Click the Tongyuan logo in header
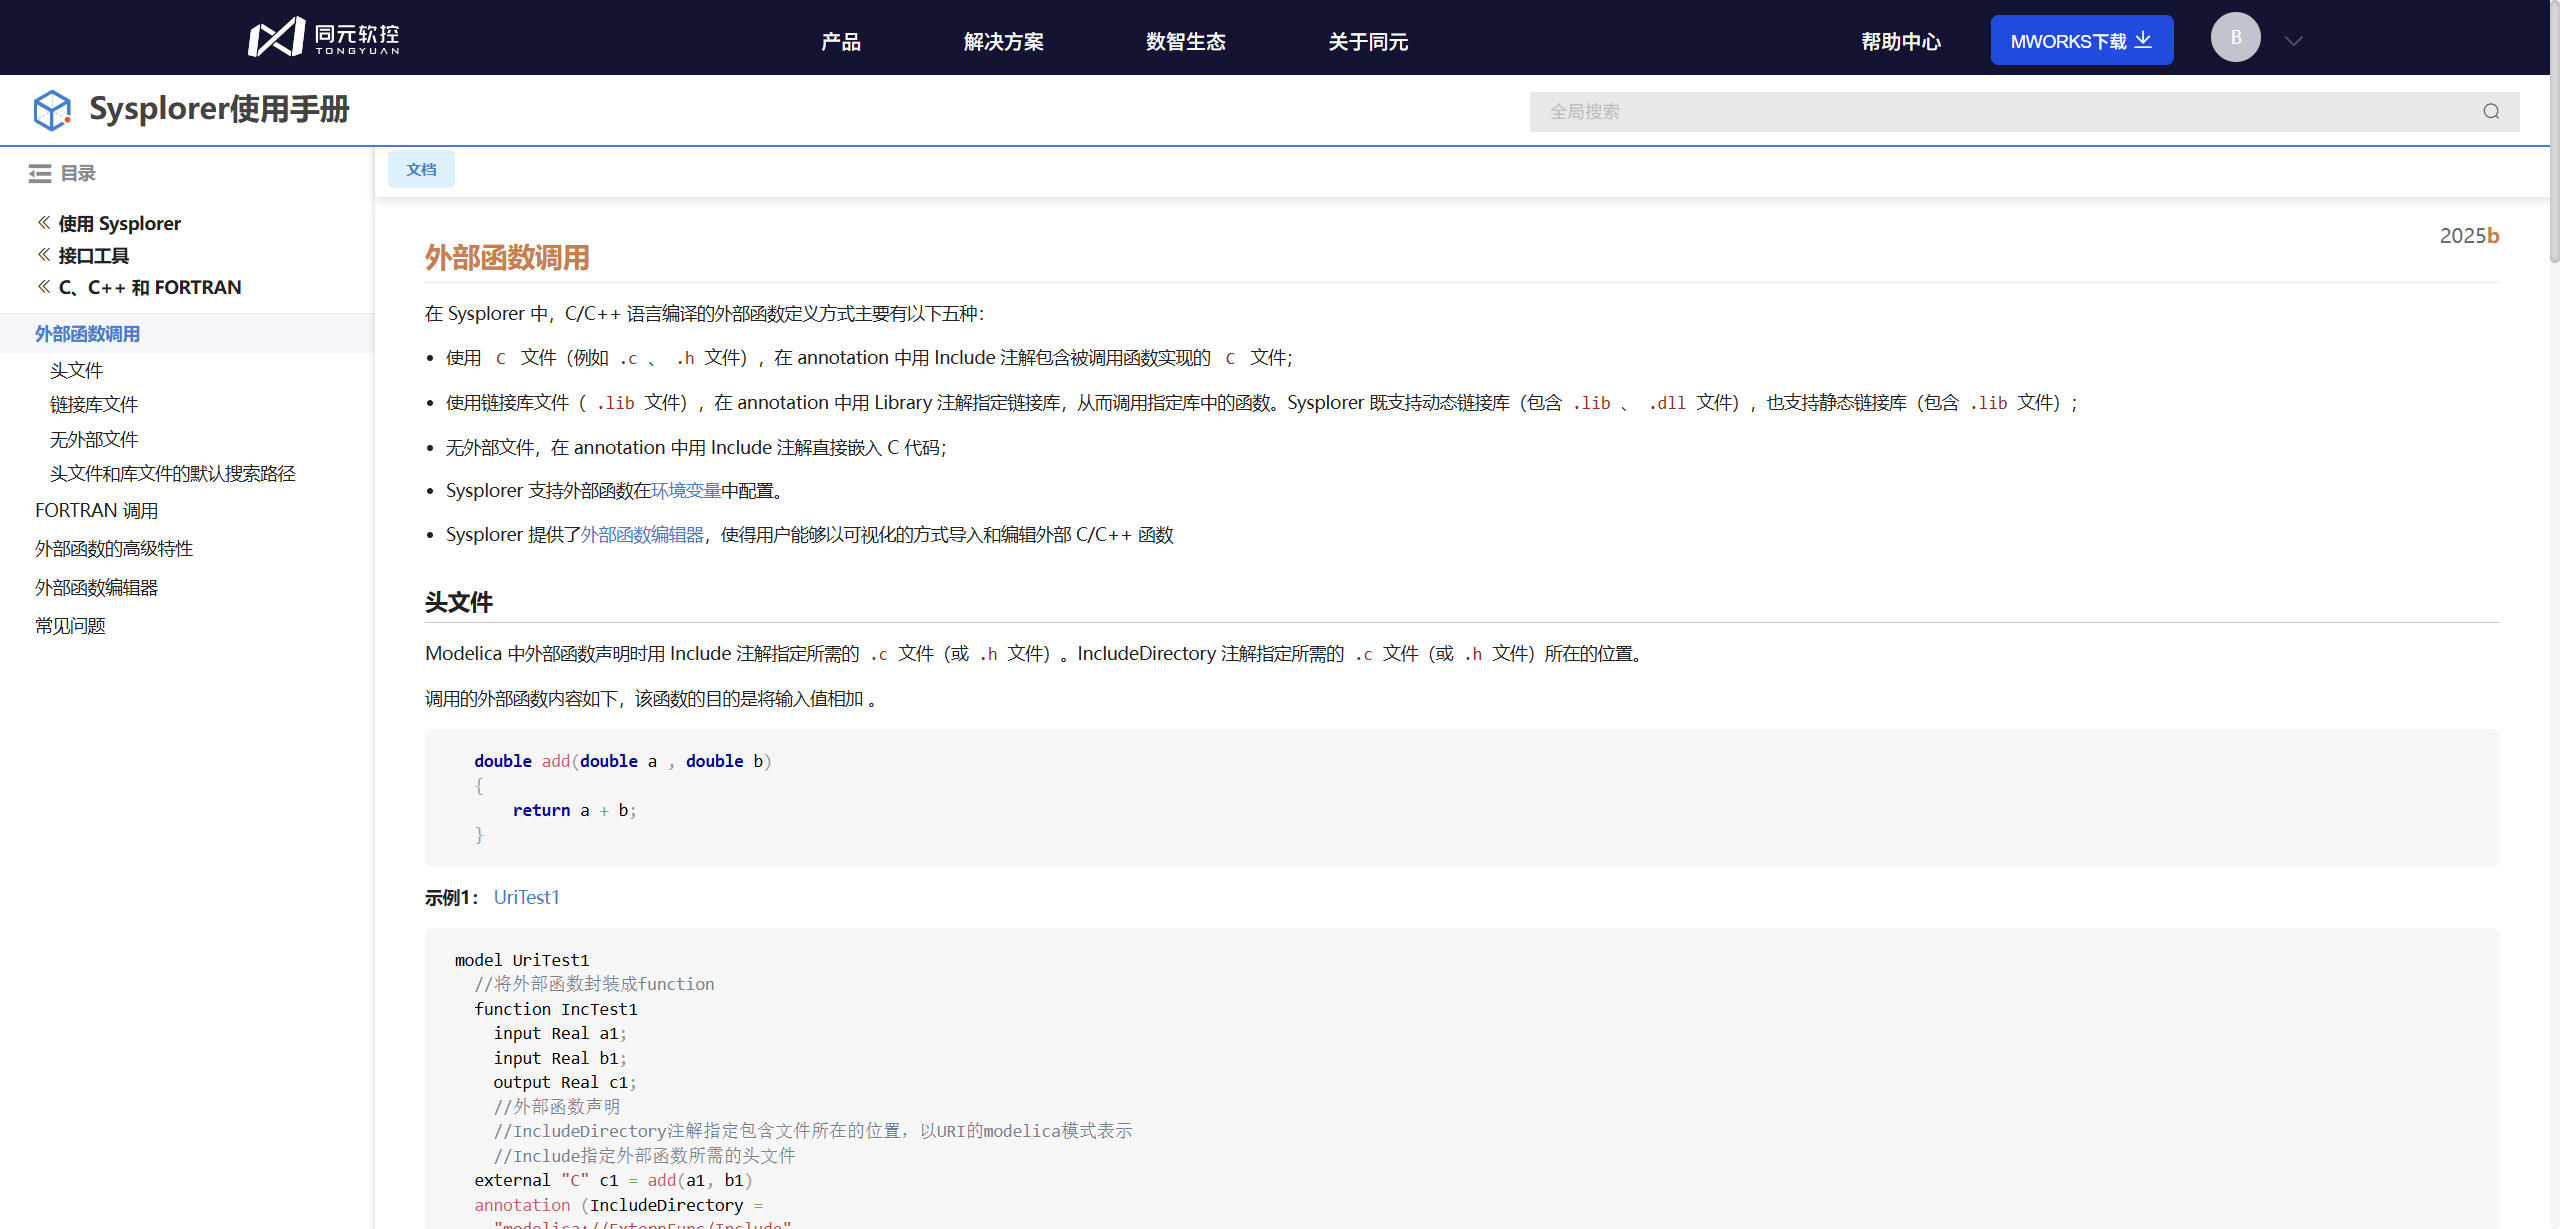 (324, 38)
